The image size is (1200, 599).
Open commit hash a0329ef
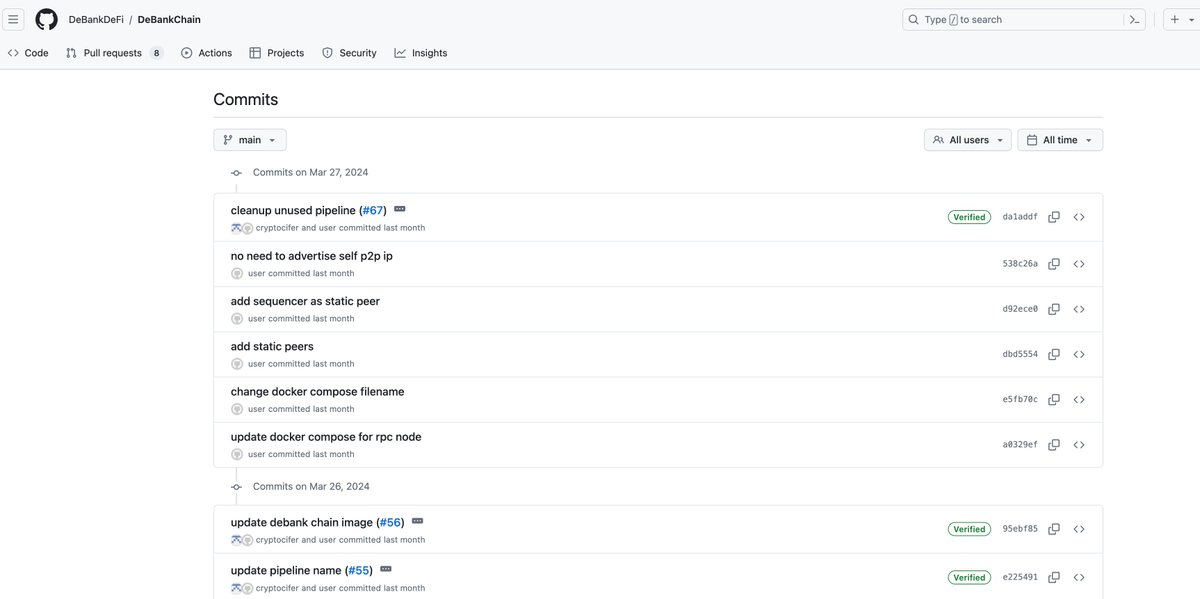(x=1020, y=444)
